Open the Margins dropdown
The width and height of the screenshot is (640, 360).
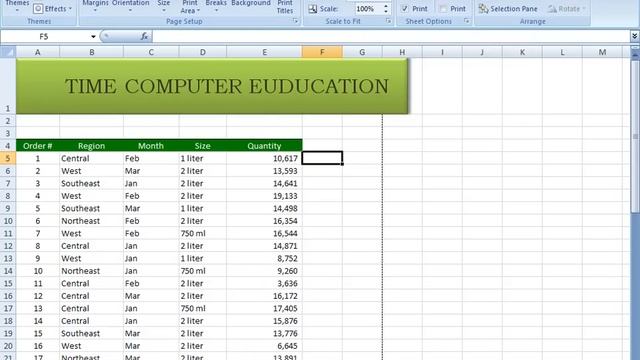(95, 6)
